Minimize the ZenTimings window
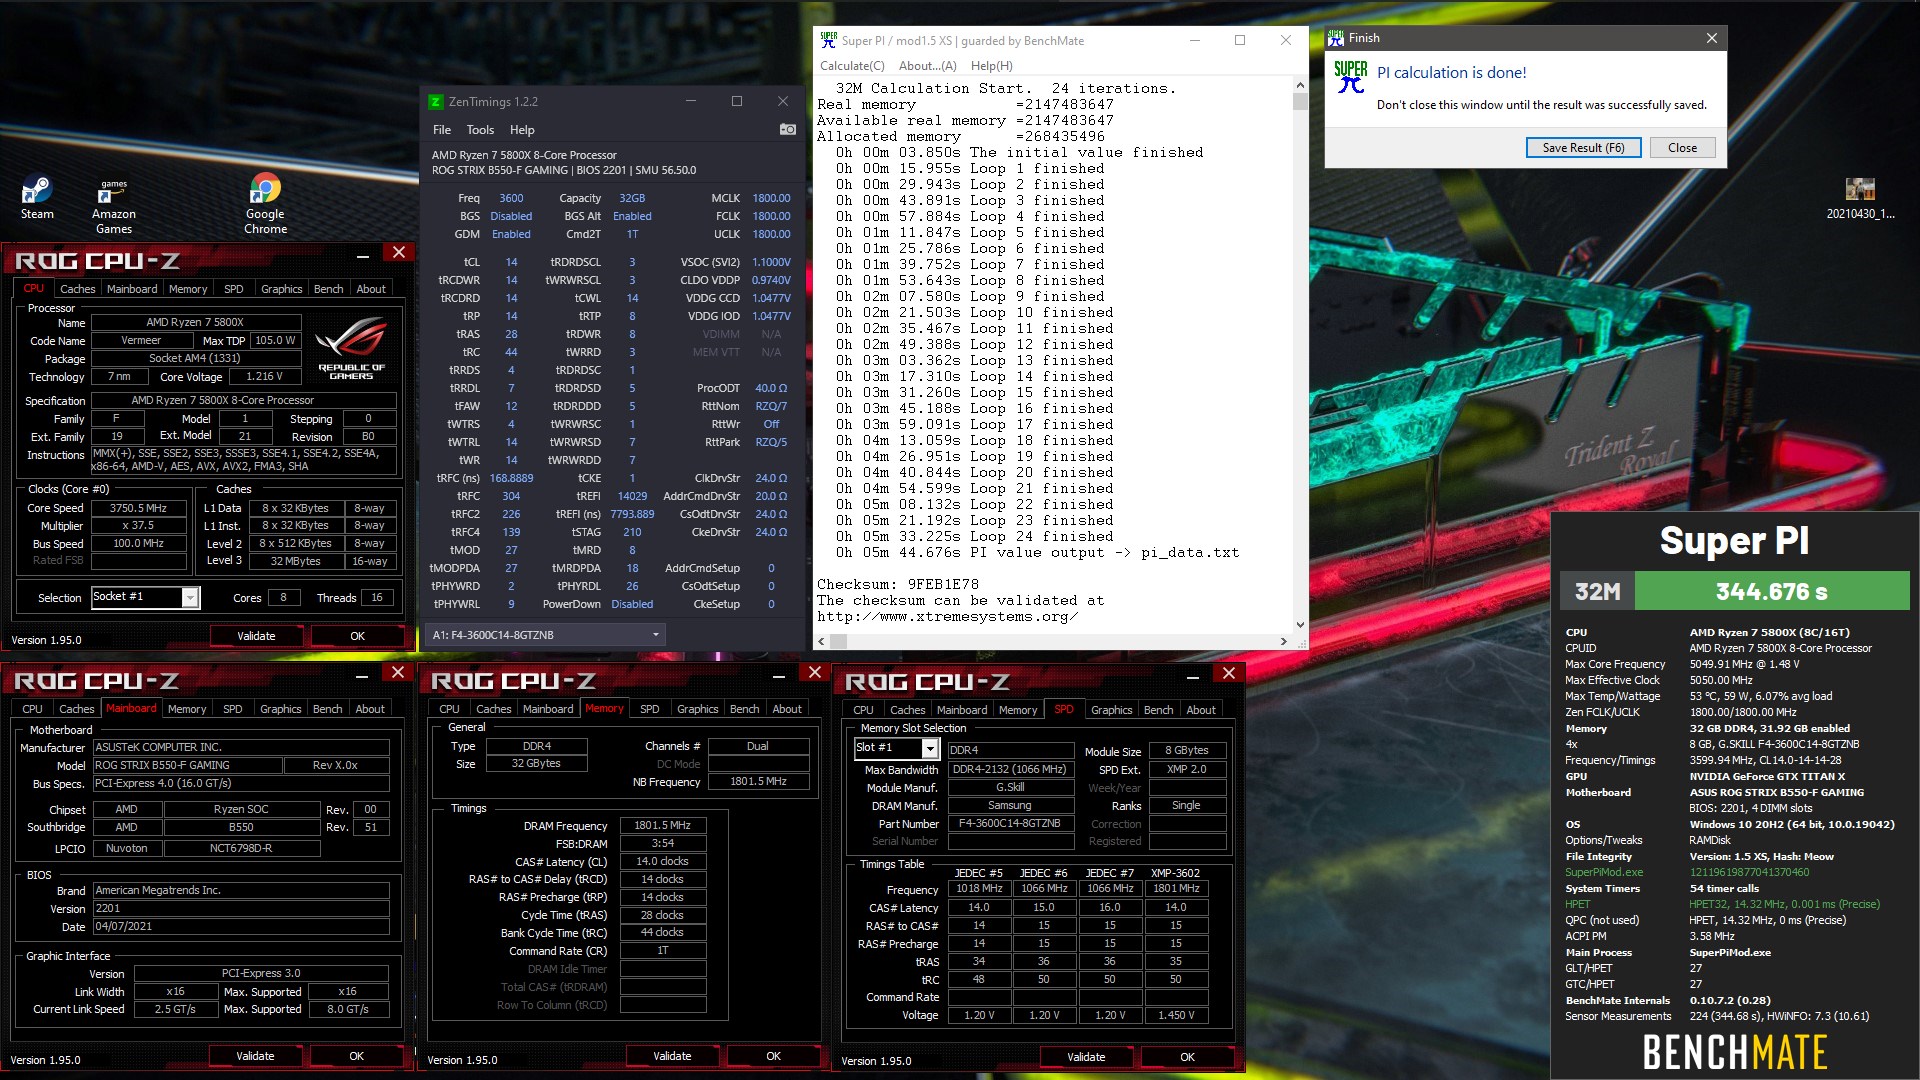Screen dimensions: 1920x1080 click(x=691, y=101)
